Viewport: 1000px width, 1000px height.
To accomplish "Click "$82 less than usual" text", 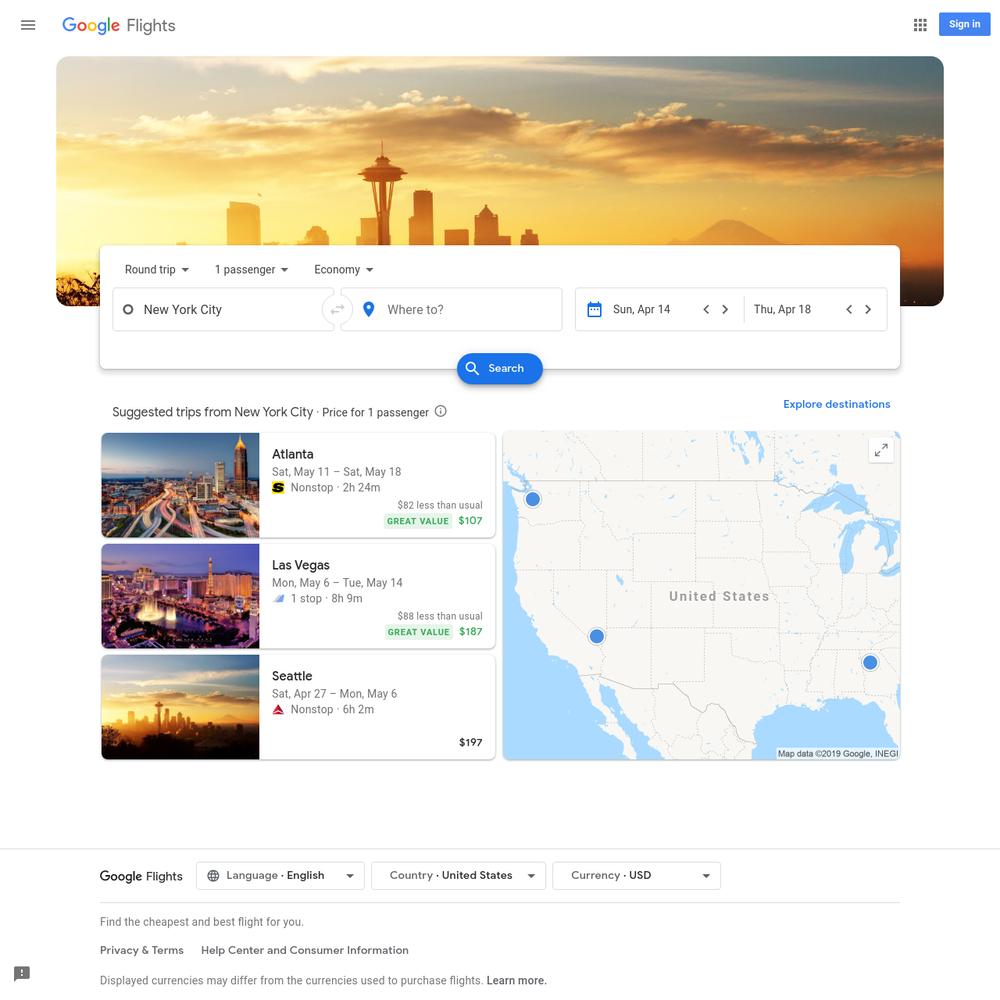I will (x=440, y=505).
